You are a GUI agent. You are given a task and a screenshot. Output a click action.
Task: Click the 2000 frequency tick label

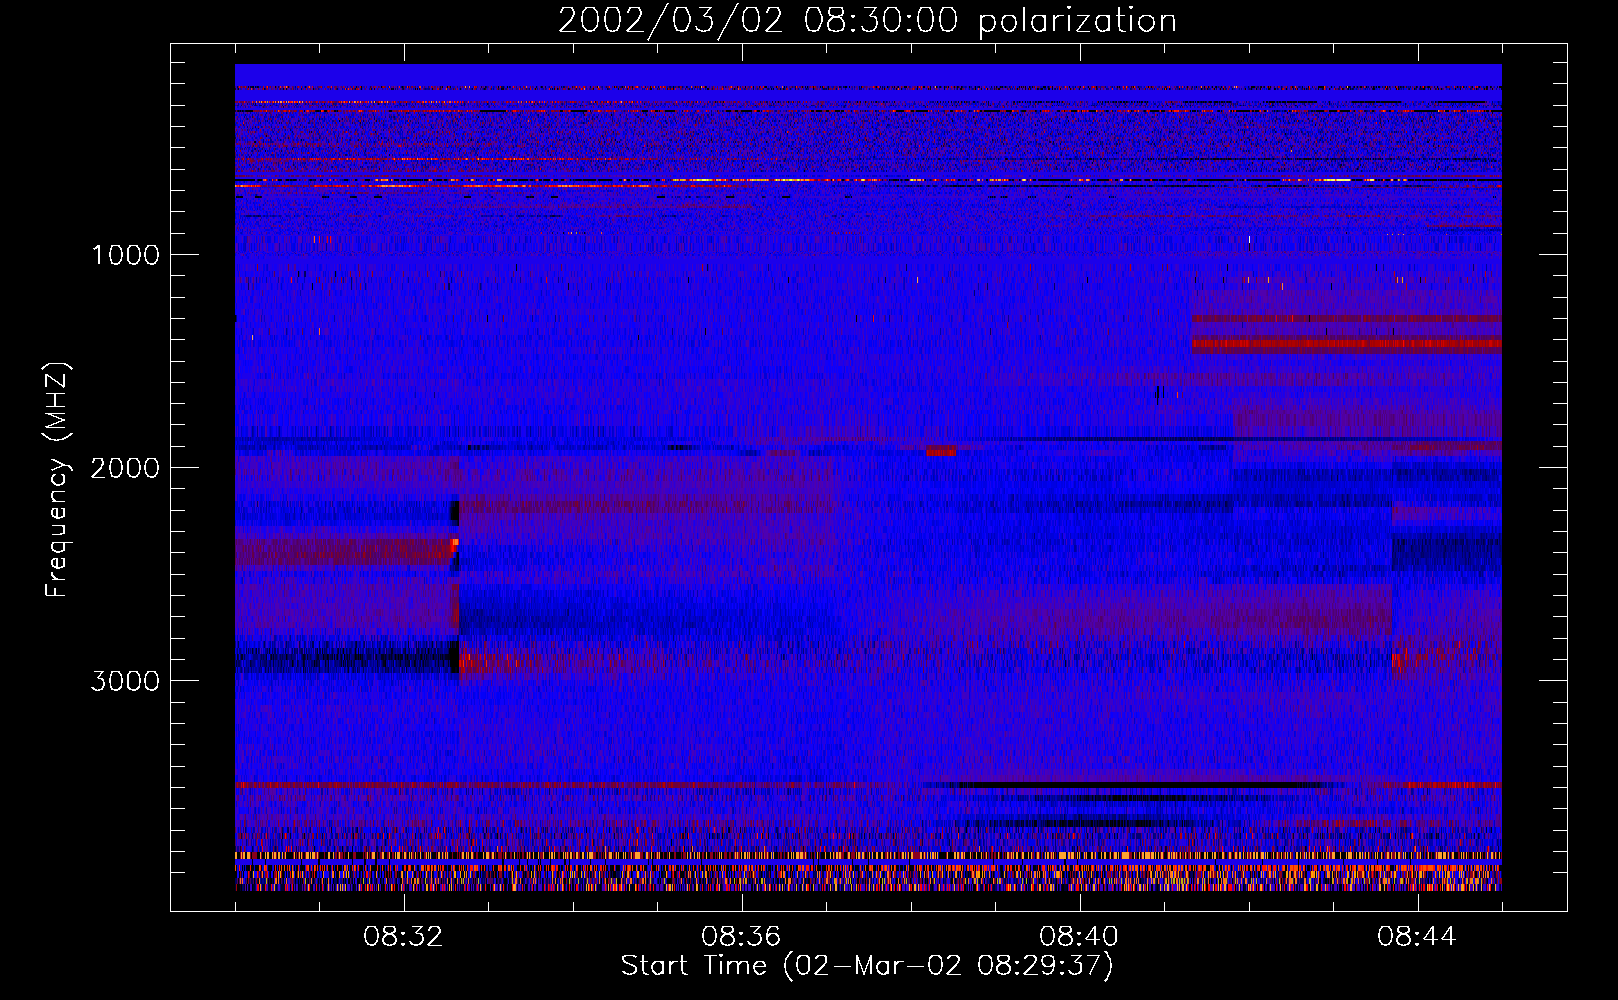pos(126,468)
